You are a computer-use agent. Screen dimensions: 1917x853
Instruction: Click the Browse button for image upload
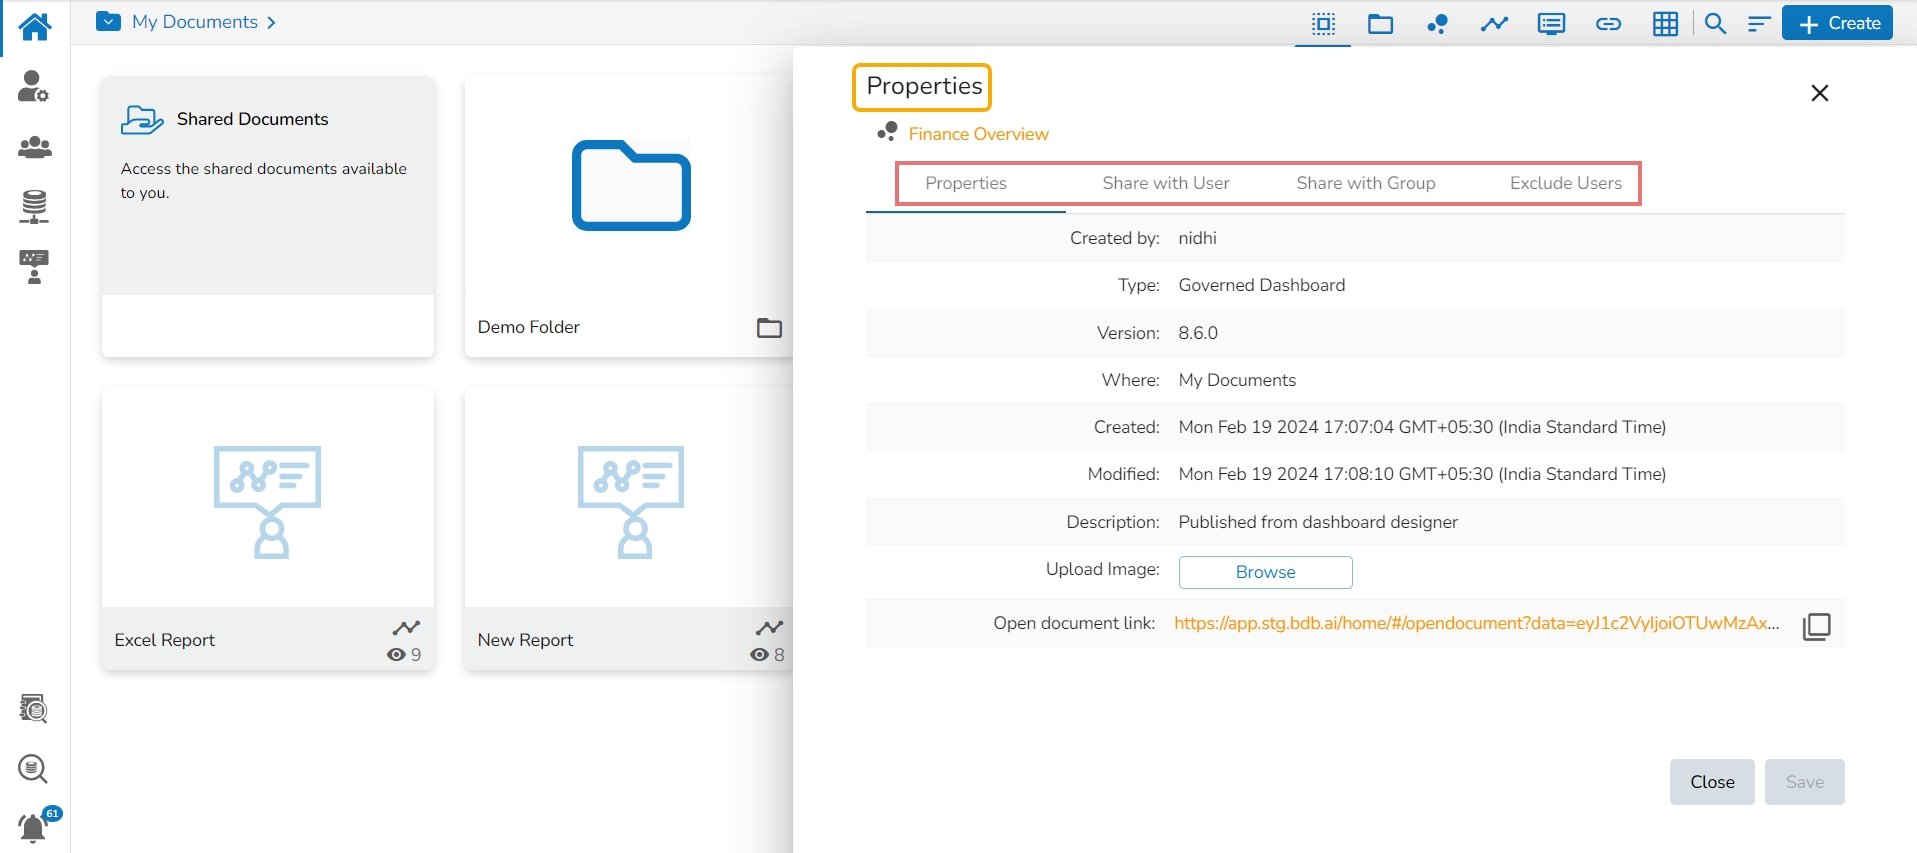click(x=1265, y=572)
